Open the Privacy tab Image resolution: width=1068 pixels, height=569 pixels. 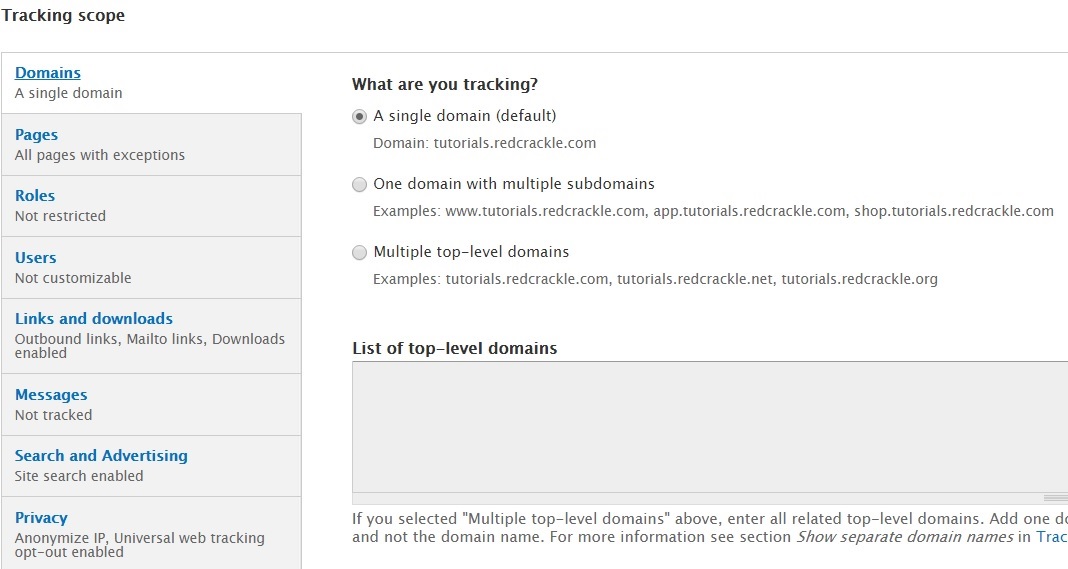151,533
